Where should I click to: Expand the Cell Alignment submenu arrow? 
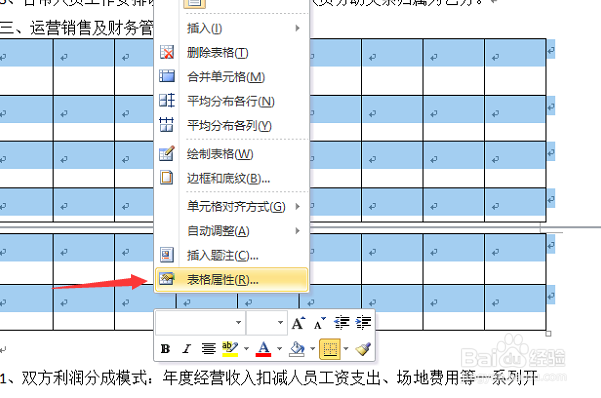[x=297, y=207]
